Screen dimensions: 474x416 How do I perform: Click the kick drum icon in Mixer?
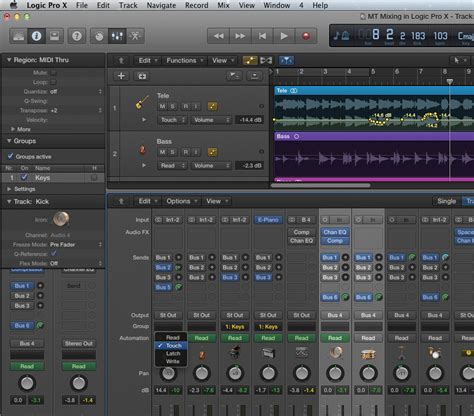pyautogui.click(x=335, y=353)
